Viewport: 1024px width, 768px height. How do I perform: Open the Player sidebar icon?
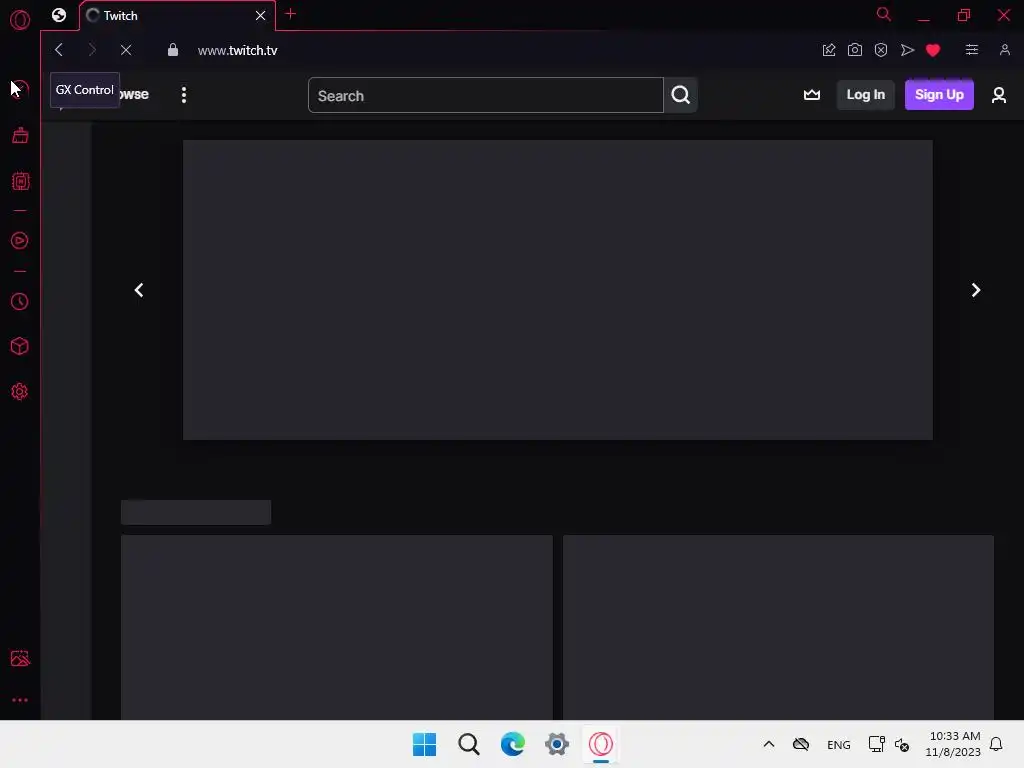20,240
